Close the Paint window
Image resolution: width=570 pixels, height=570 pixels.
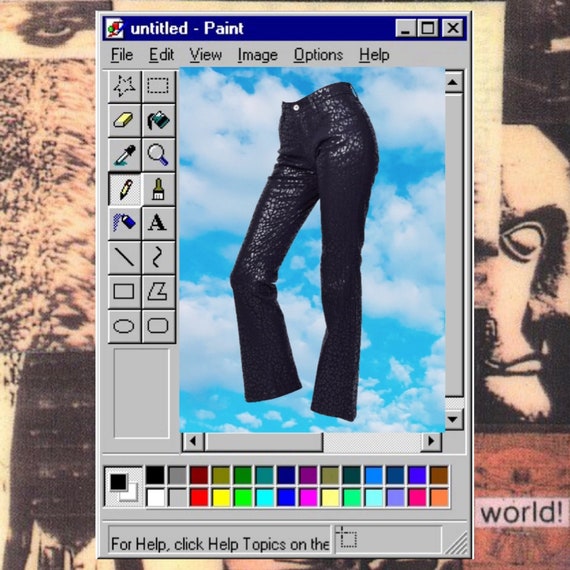[x=453, y=28]
